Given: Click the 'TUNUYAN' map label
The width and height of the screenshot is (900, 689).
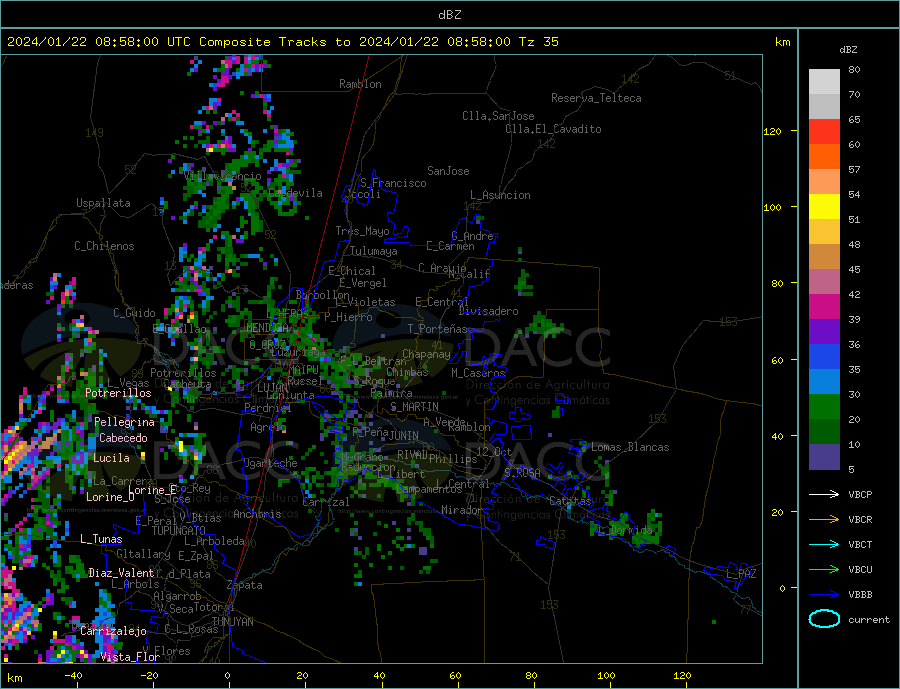Looking at the screenshot, I should point(232,622).
